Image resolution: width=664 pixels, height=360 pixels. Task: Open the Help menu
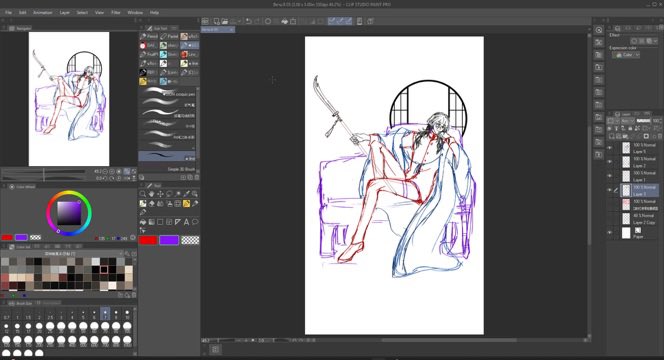(155, 13)
